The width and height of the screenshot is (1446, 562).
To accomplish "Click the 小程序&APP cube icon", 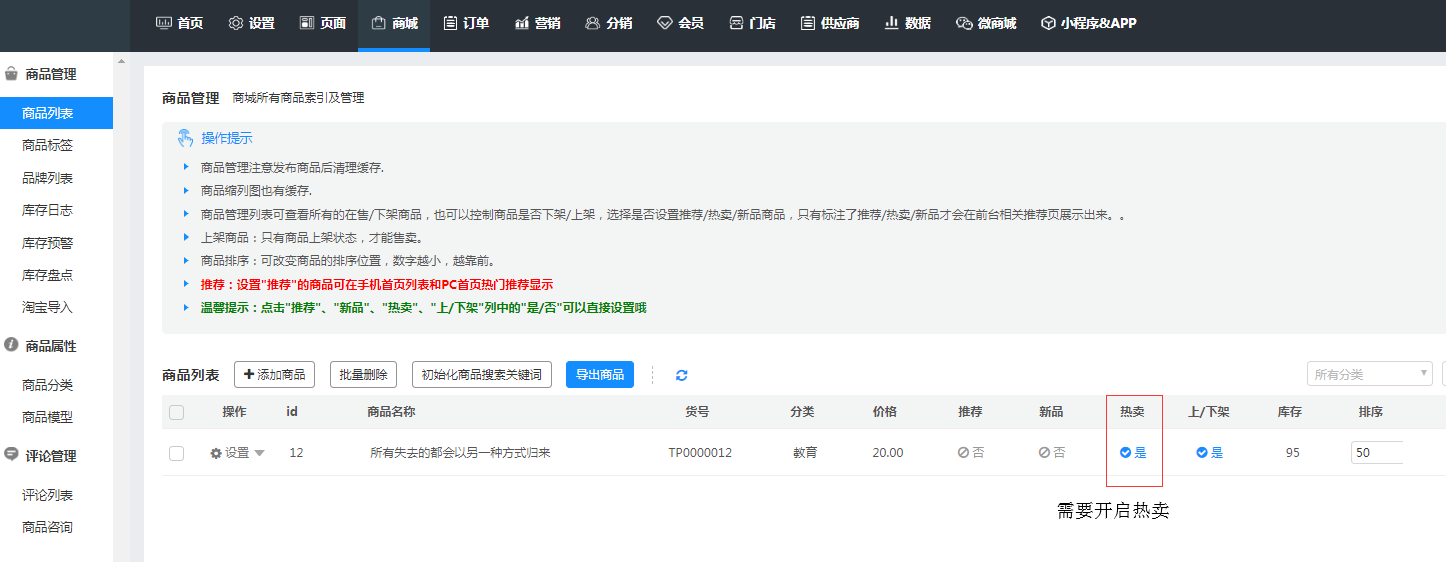I will click(x=1048, y=23).
